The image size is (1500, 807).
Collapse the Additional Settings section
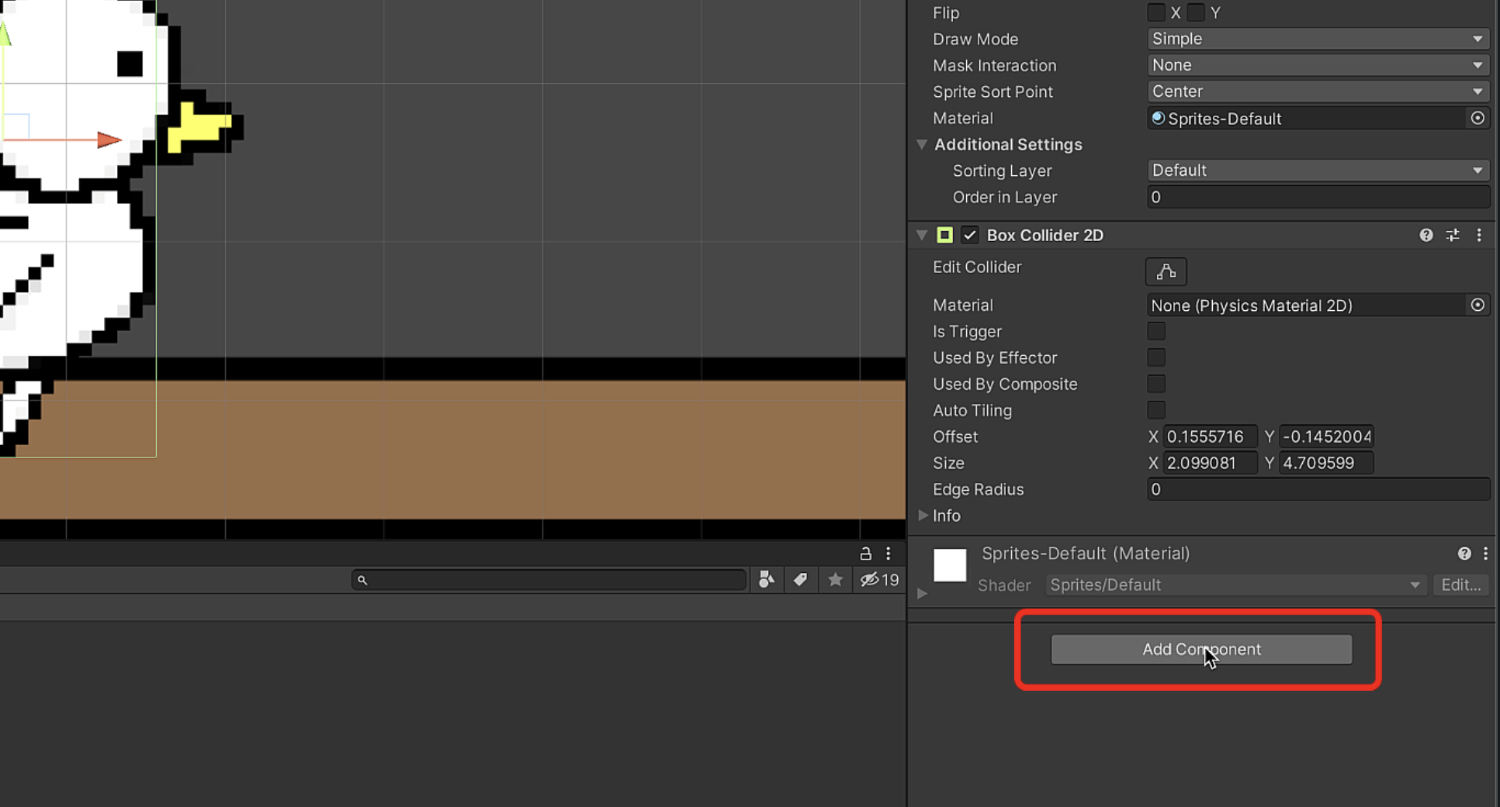click(x=922, y=144)
